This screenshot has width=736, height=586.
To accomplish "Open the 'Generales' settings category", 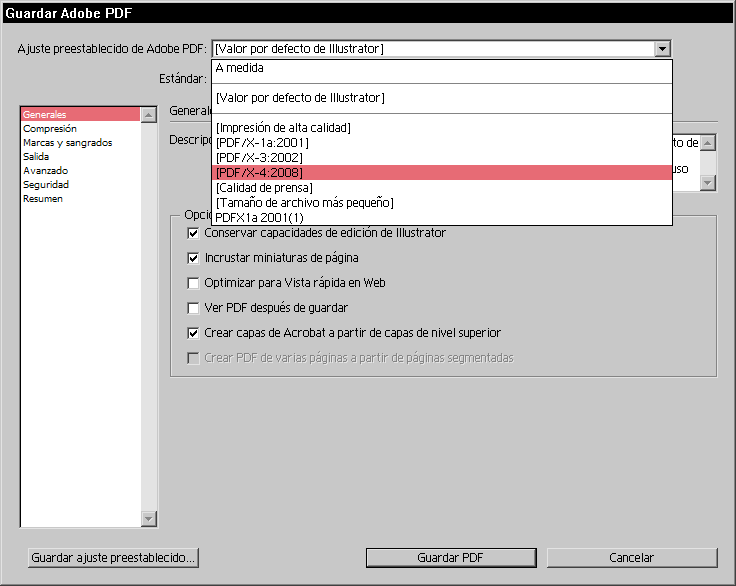I will (80, 114).
